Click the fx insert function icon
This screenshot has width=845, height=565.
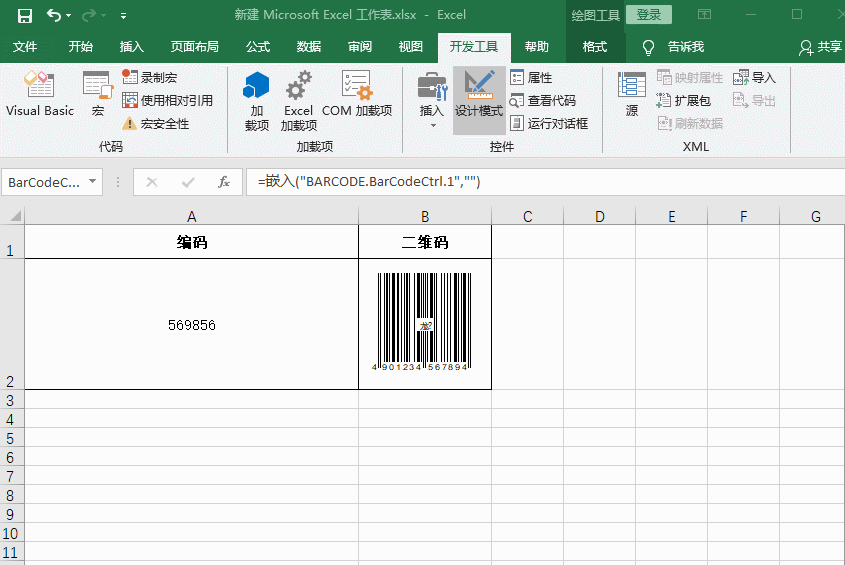[x=224, y=182]
